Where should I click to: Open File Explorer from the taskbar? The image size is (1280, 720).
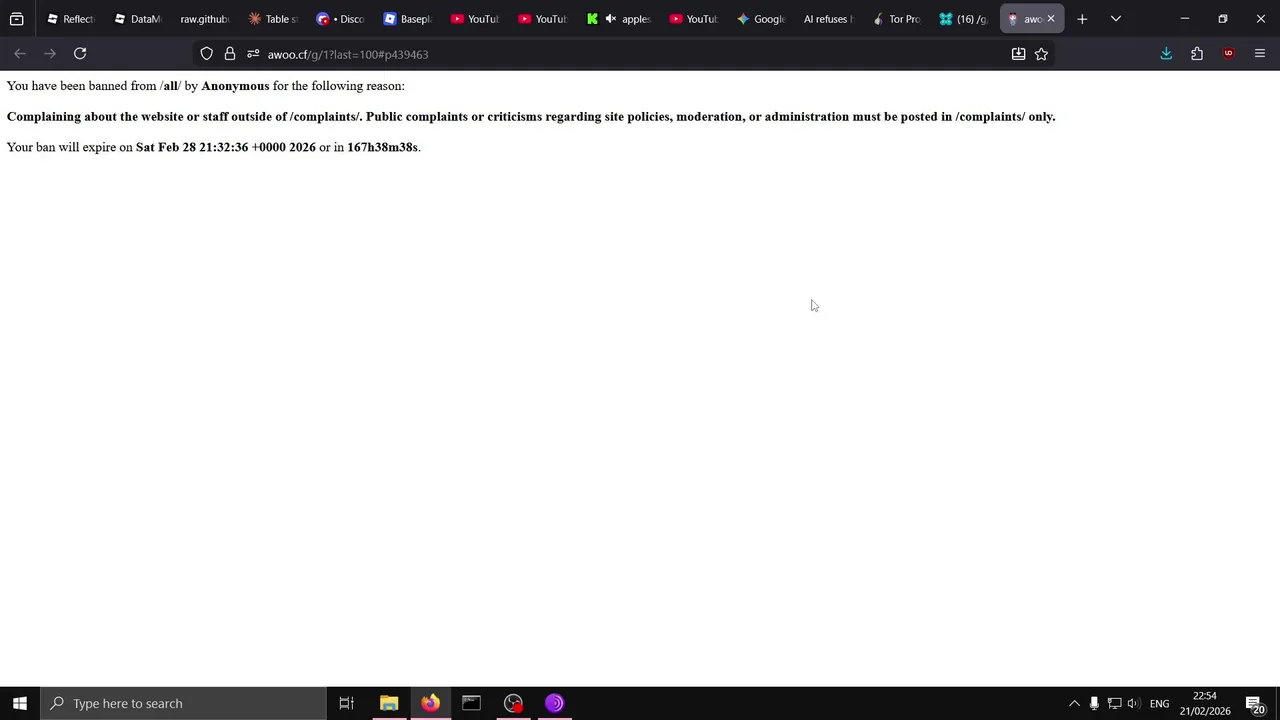(x=389, y=703)
